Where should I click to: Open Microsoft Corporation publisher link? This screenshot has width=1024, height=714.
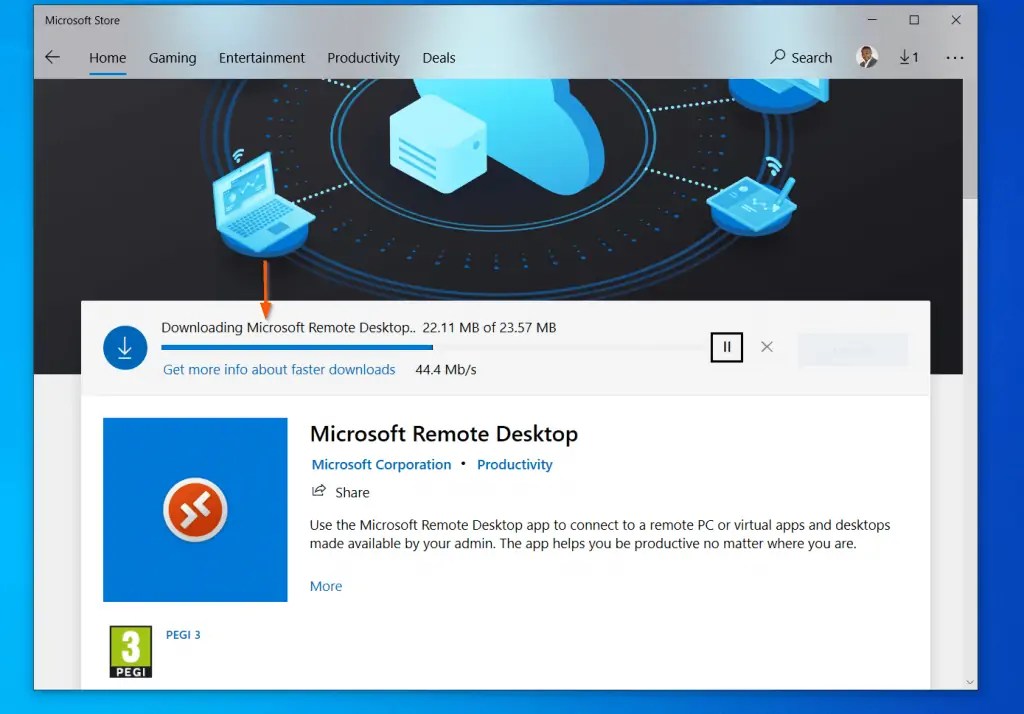tap(381, 464)
